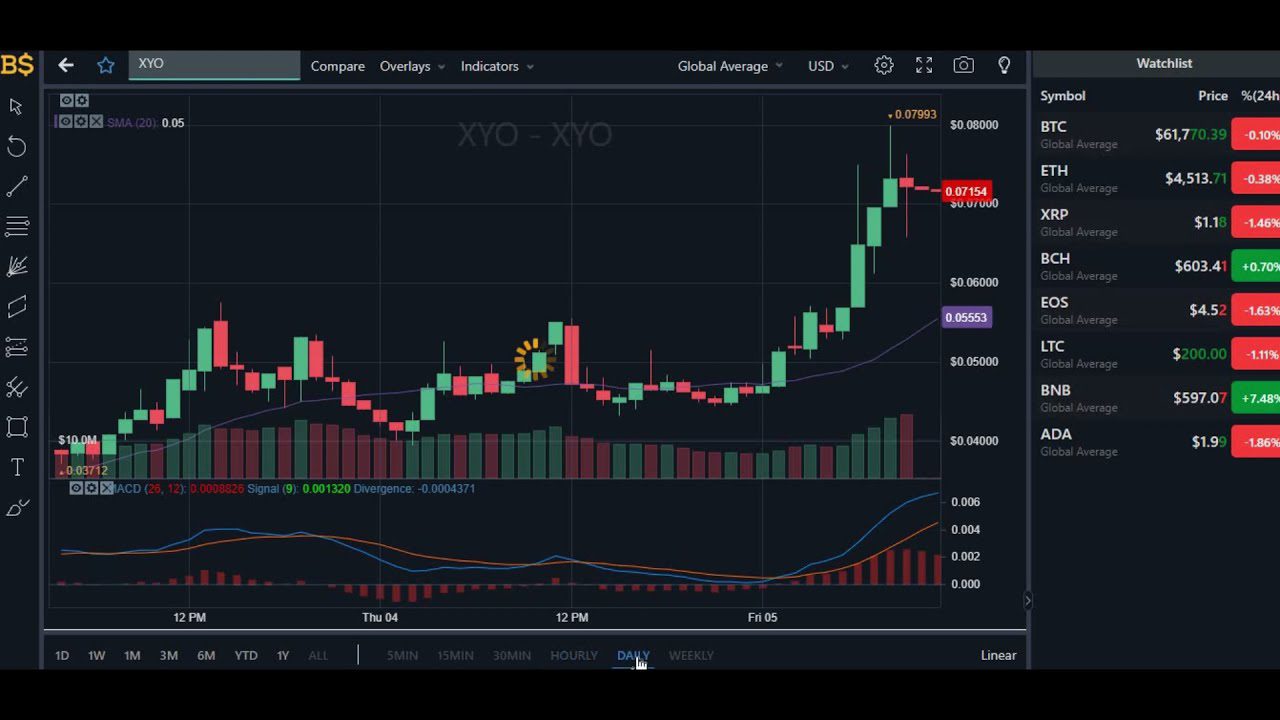The height and width of the screenshot is (720, 1280).
Task: Select the pointer/cursor tool
Action: tap(16, 107)
